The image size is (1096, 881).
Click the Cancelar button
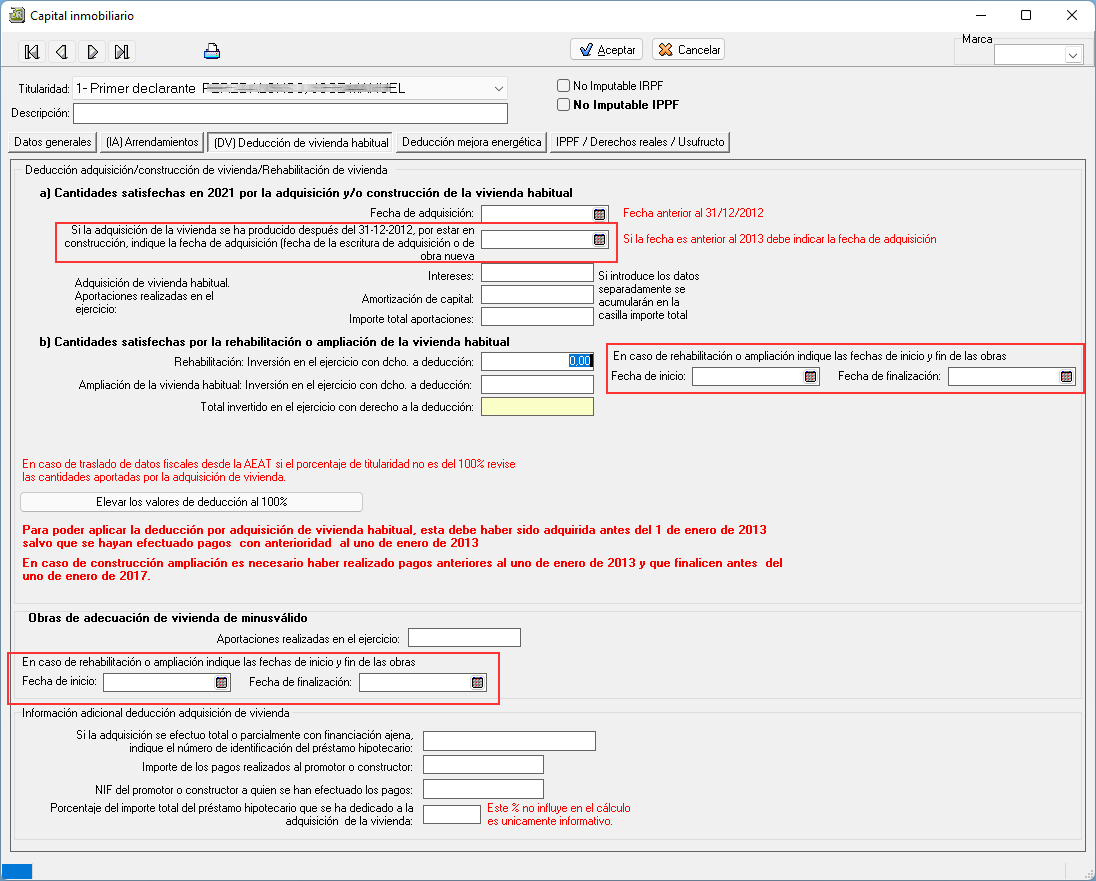coord(688,50)
